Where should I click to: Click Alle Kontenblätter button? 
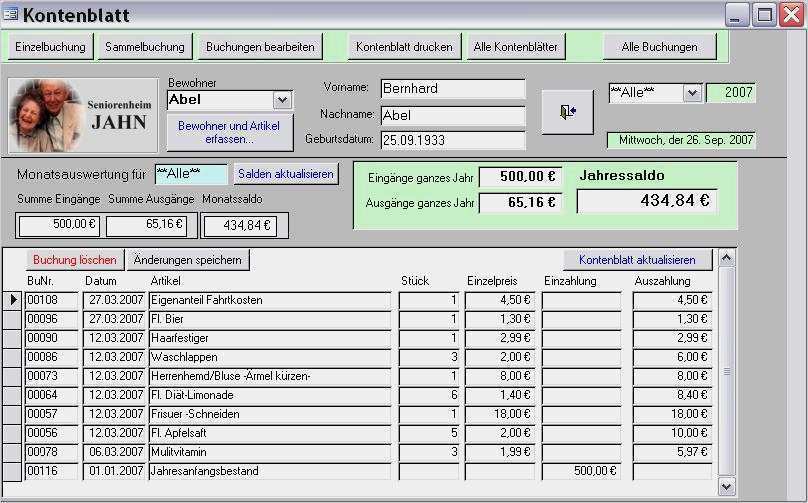(515, 47)
